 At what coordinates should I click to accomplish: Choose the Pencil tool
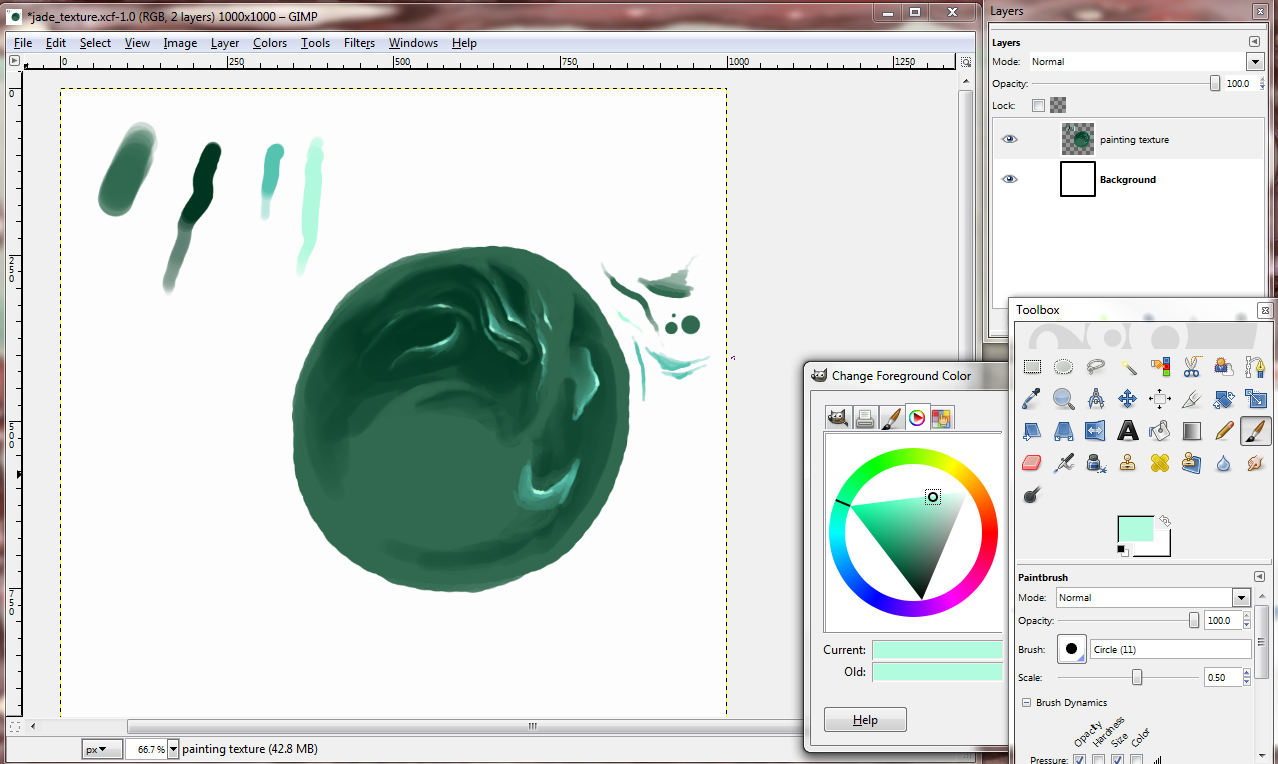tap(1223, 431)
